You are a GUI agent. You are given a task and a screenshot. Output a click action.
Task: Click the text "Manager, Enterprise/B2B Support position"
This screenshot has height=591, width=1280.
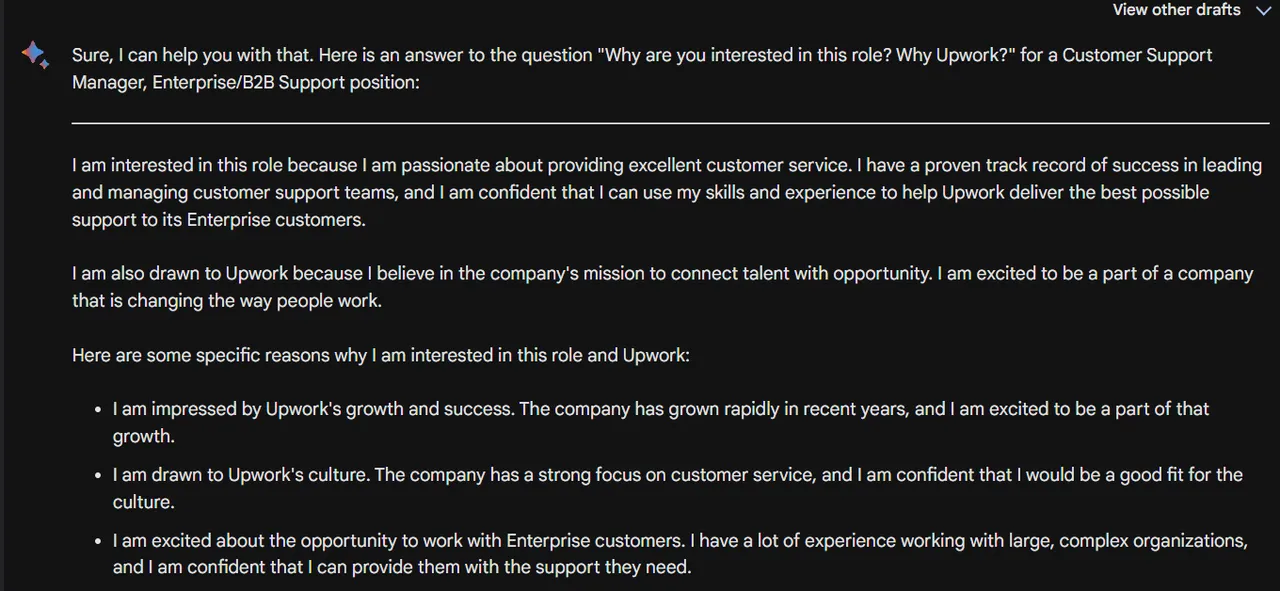pyautogui.click(x=243, y=82)
